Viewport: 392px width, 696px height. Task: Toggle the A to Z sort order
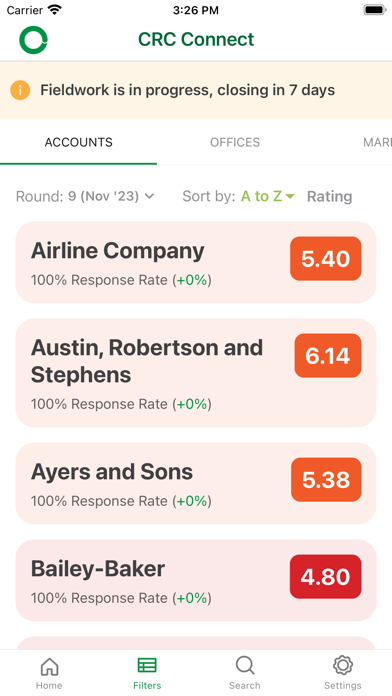tap(268, 196)
